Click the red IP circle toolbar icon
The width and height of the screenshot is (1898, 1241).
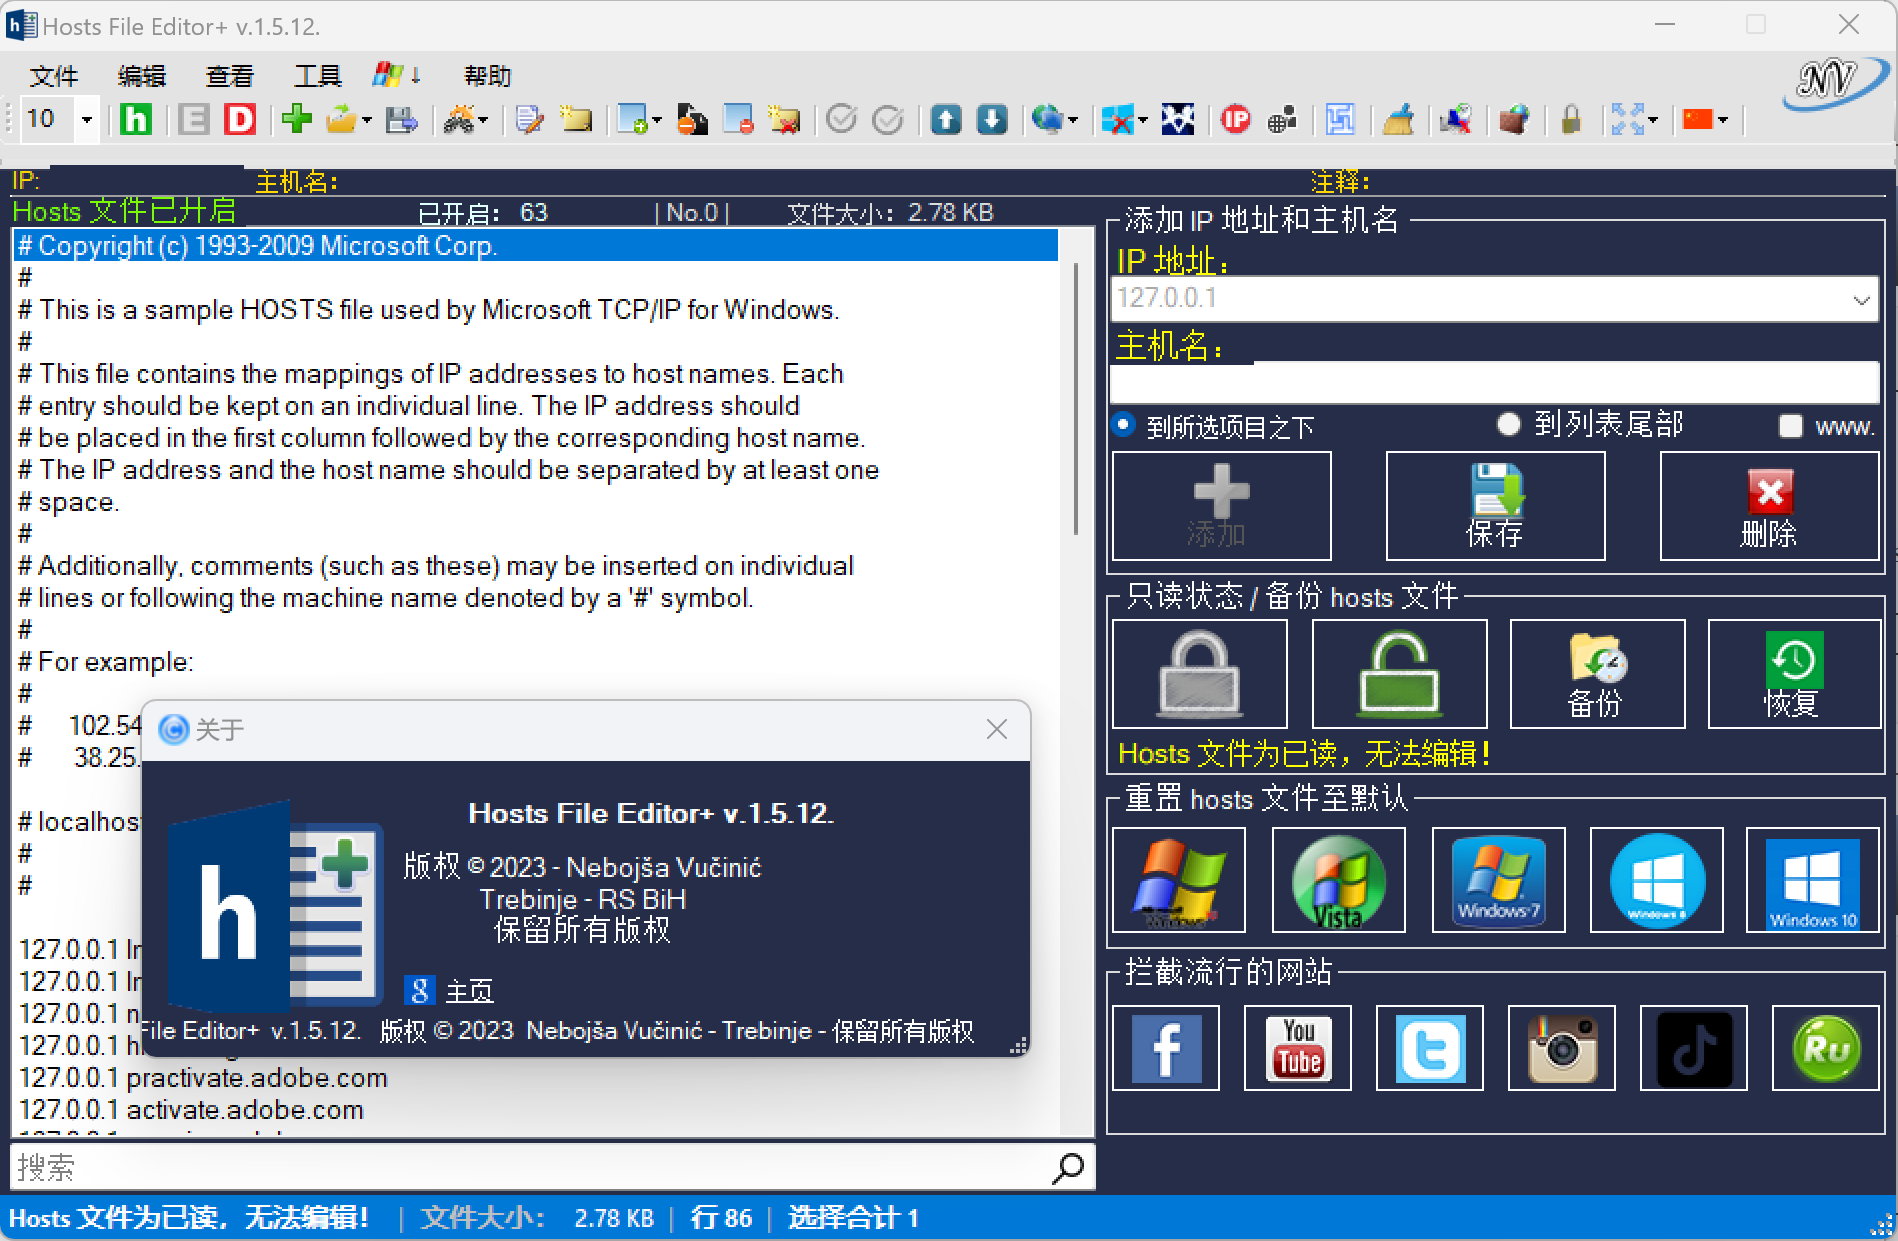pos(1236,120)
